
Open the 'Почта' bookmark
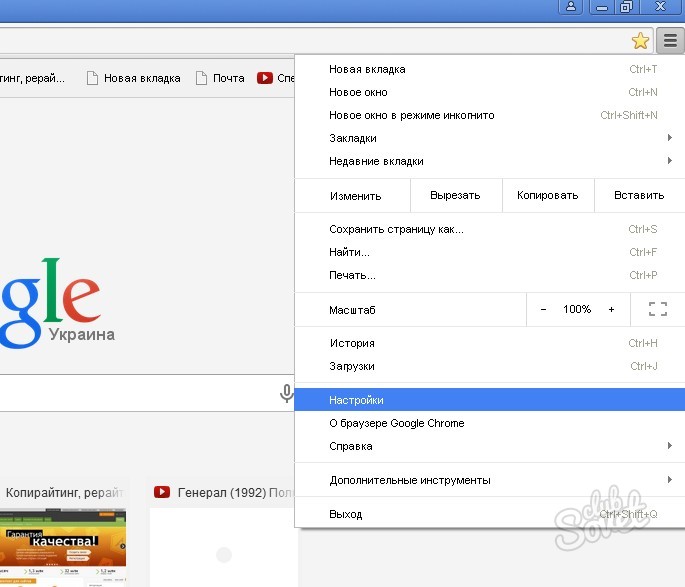coord(220,78)
